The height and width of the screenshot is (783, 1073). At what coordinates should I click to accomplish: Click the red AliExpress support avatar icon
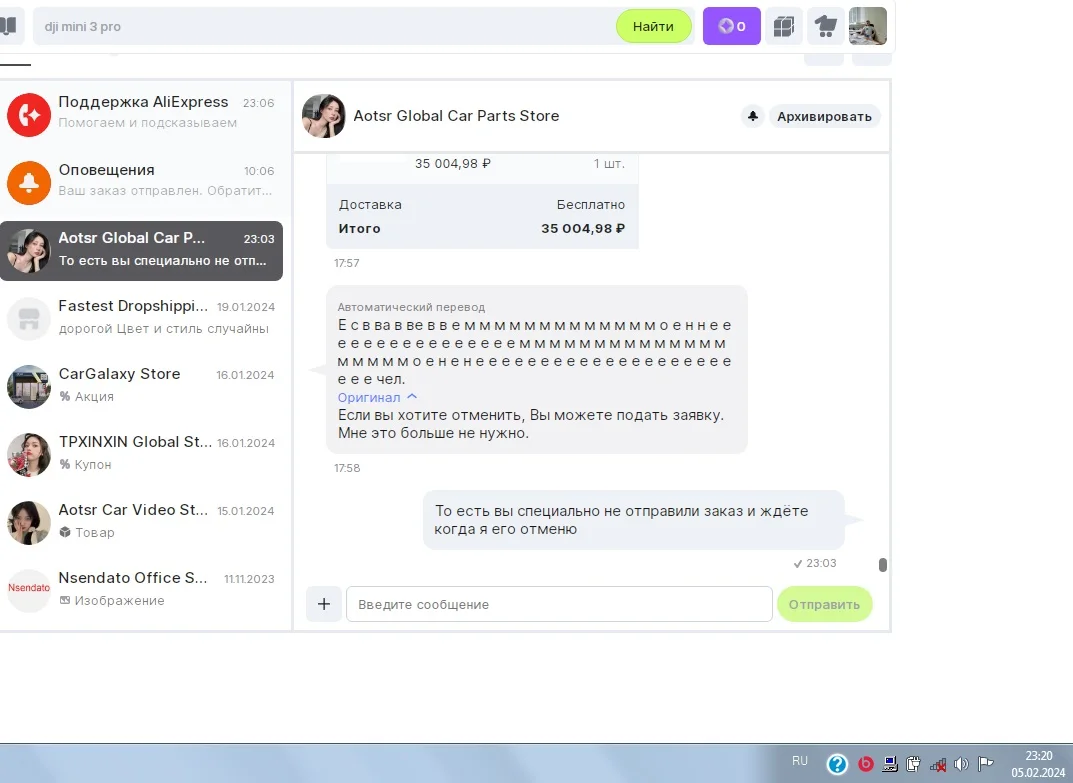click(29, 115)
